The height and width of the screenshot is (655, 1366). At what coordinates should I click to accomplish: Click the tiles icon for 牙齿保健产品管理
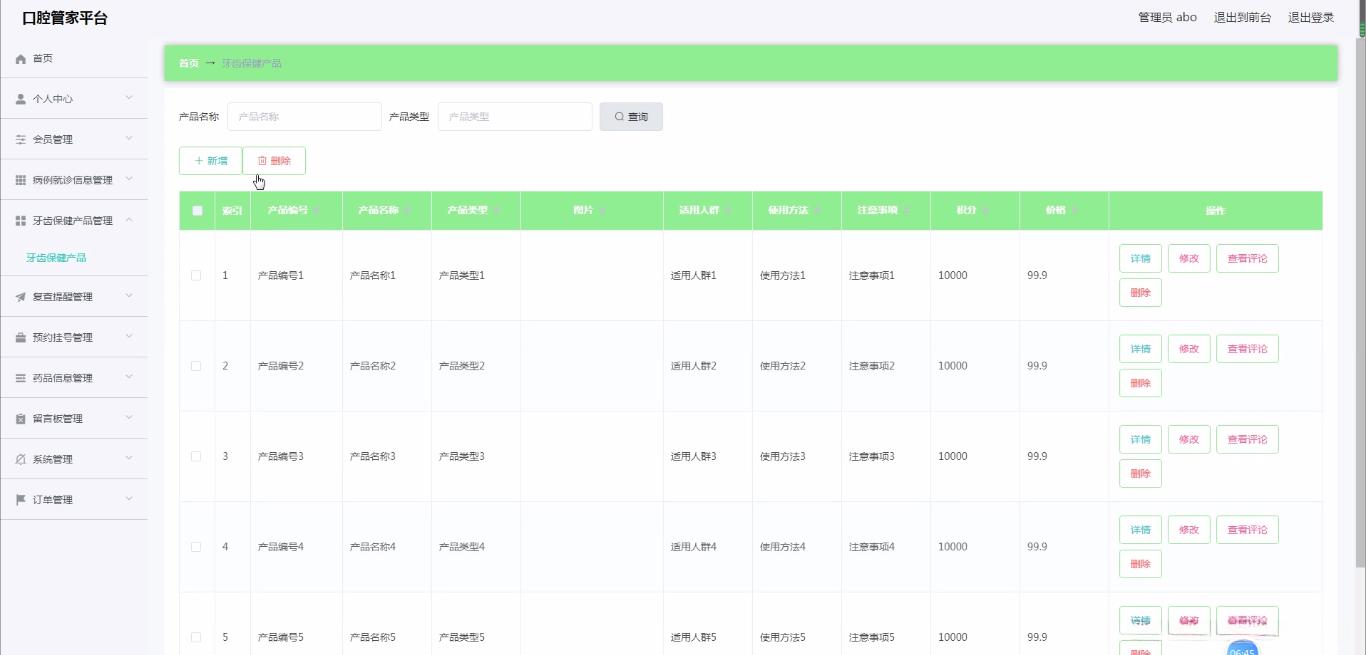pyautogui.click(x=21, y=221)
